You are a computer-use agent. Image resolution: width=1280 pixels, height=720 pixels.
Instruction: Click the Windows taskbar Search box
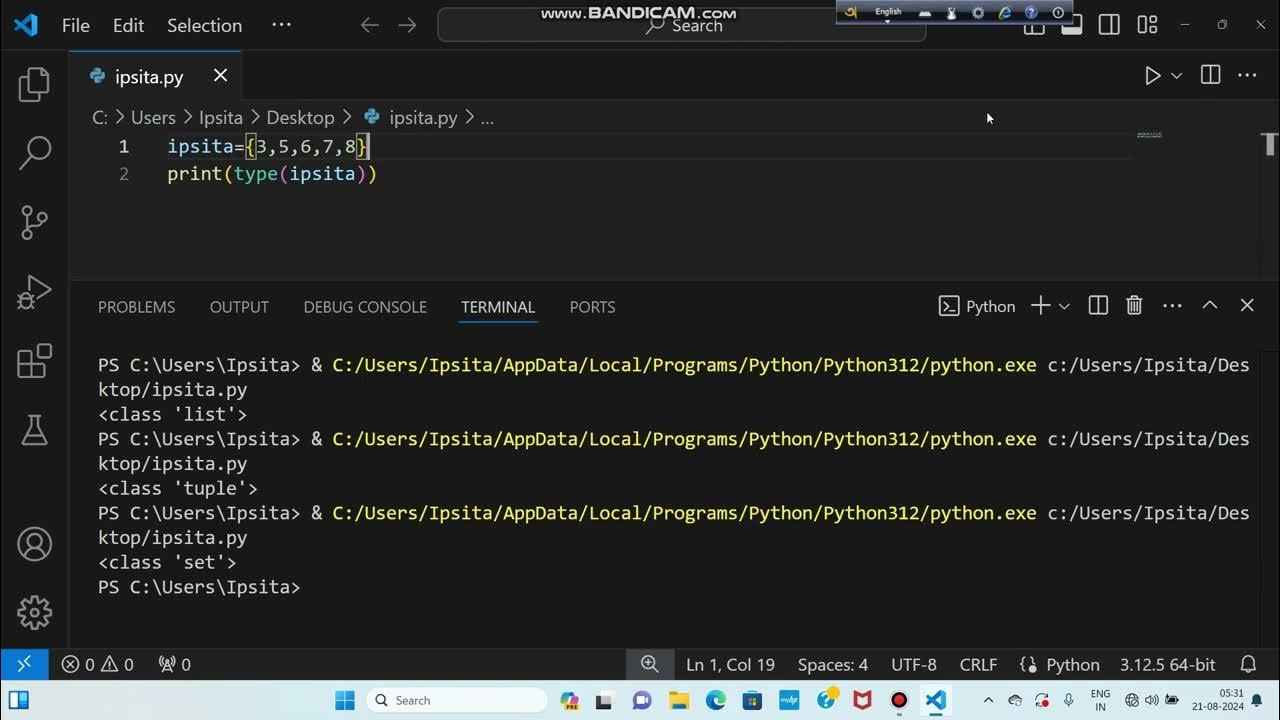tap(457, 700)
